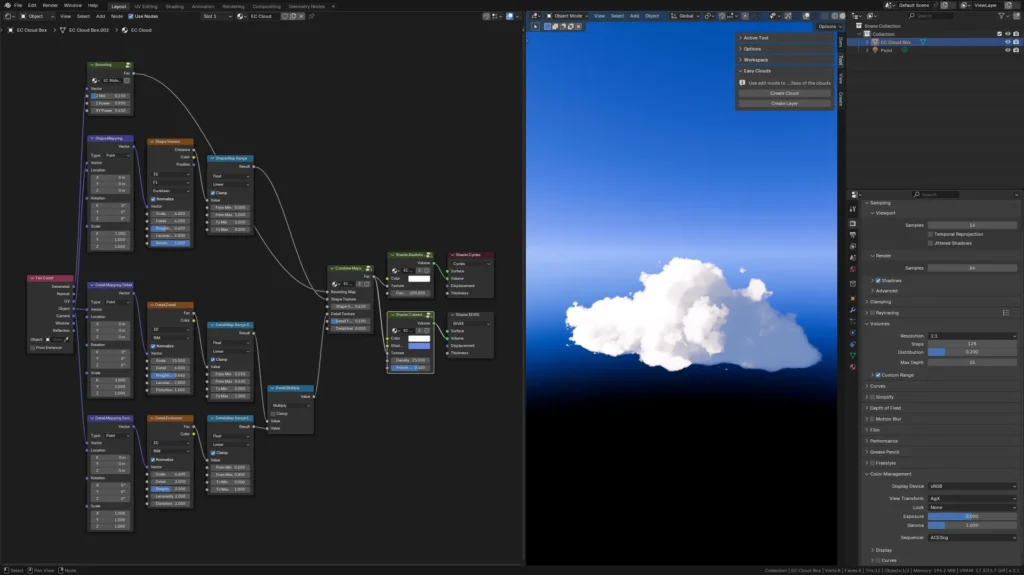Screen dimensions: 1024x575
Task: Click the material browse sphere icon next to EC Cloud
Action: click(241, 16)
